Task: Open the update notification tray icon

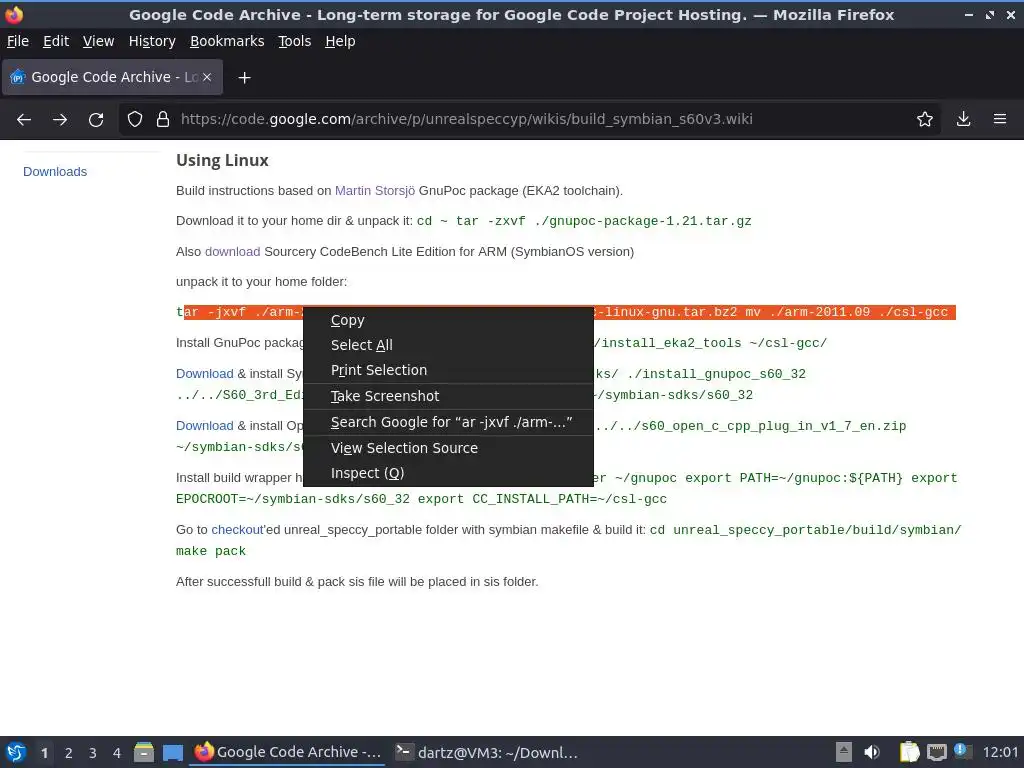Action: coord(962,751)
